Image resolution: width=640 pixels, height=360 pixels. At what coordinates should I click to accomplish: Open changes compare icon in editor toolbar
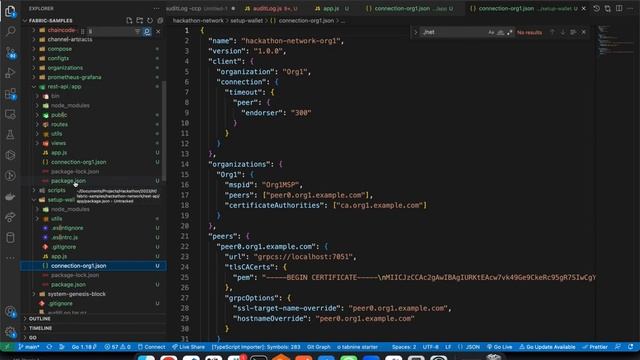(608, 8)
